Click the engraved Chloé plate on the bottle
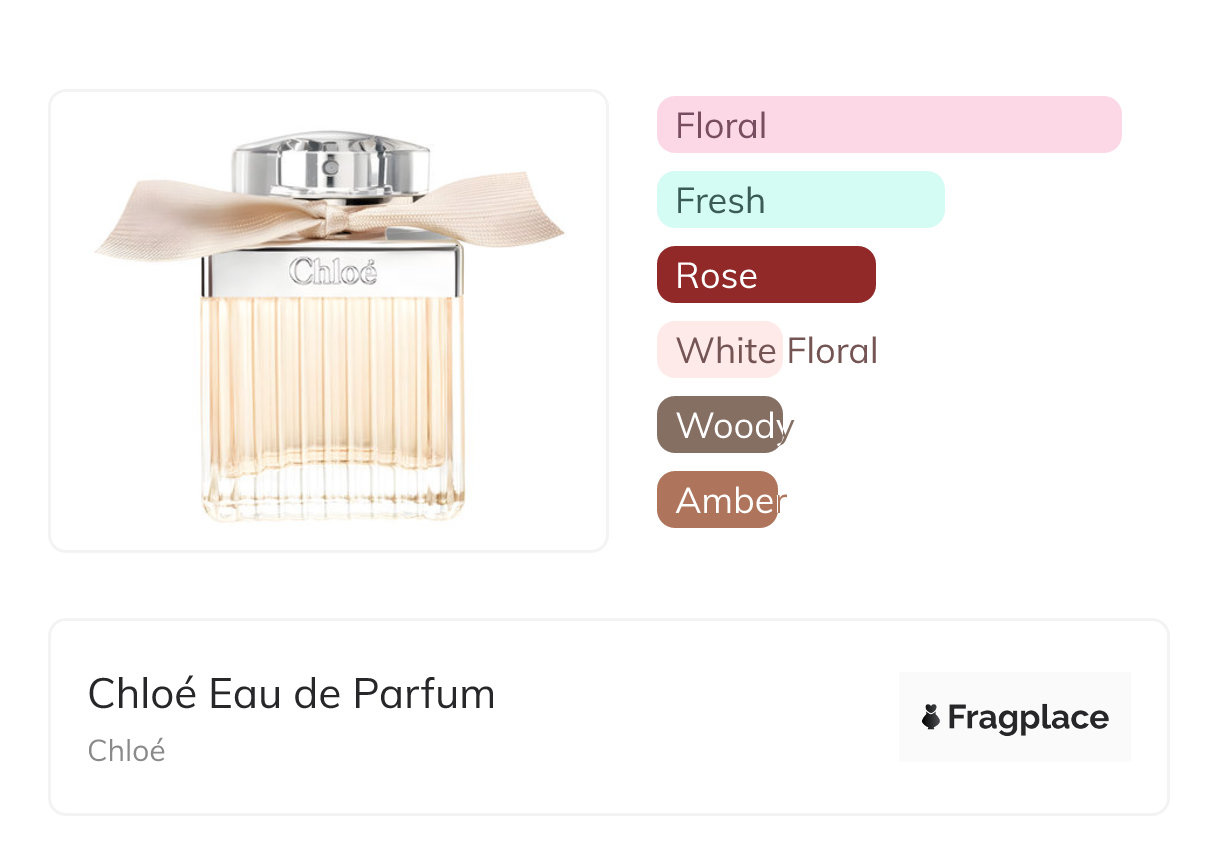The image size is (1218, 864). (332, 271)
